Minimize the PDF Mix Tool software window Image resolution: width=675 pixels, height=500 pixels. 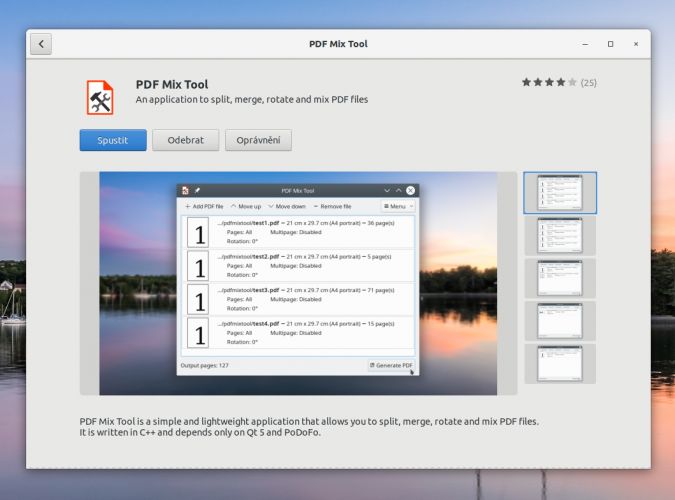[x=585, y=44]
